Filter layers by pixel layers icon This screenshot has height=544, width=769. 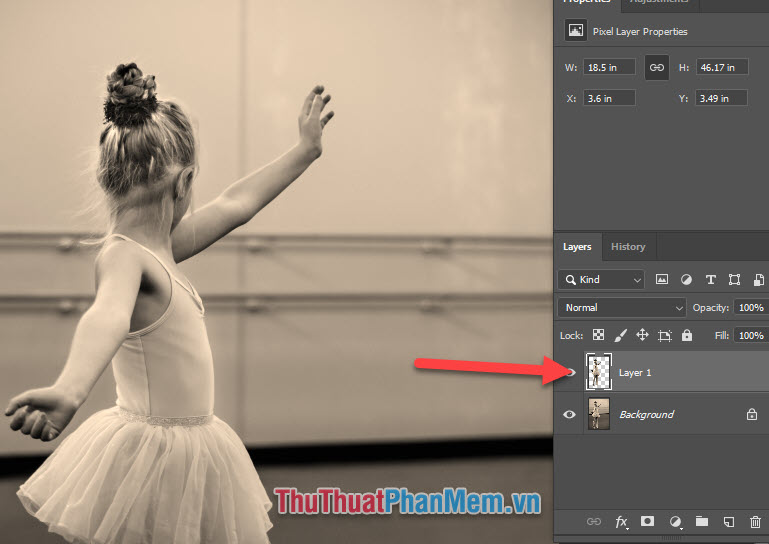[662, 280]
